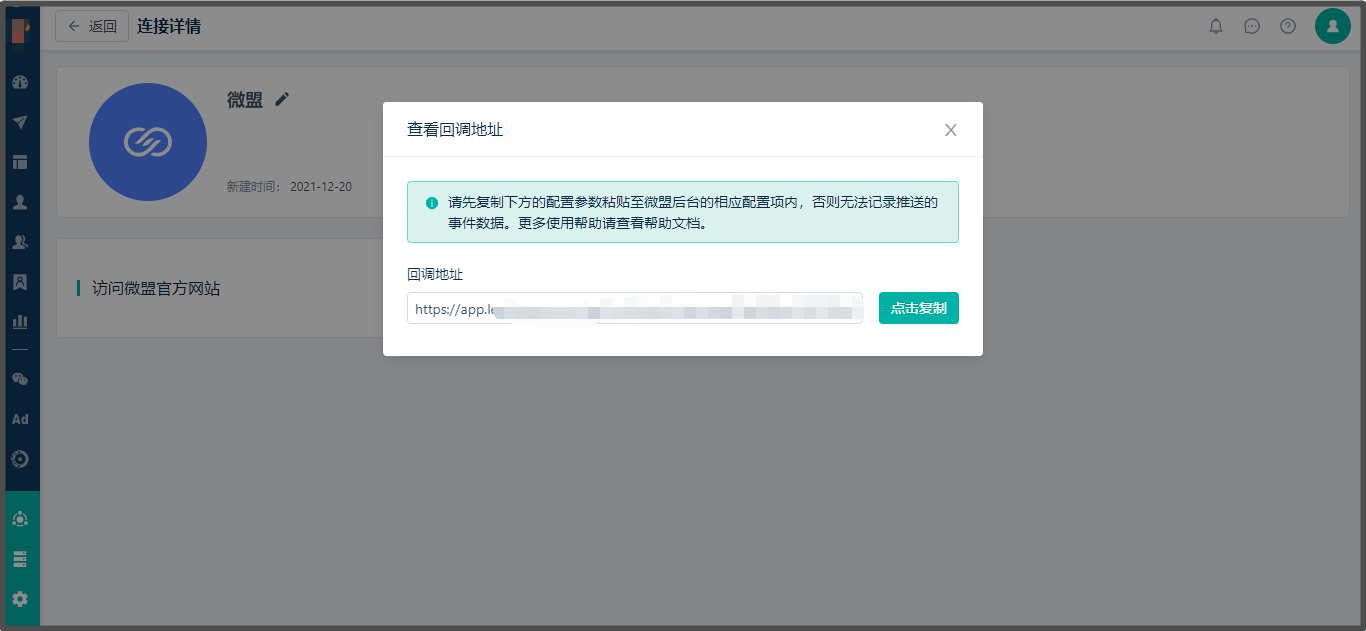The width and height of the screenshot is (1366, 631).
Task: Open the connections hub icon in sidebar
Action: point(20,519)
